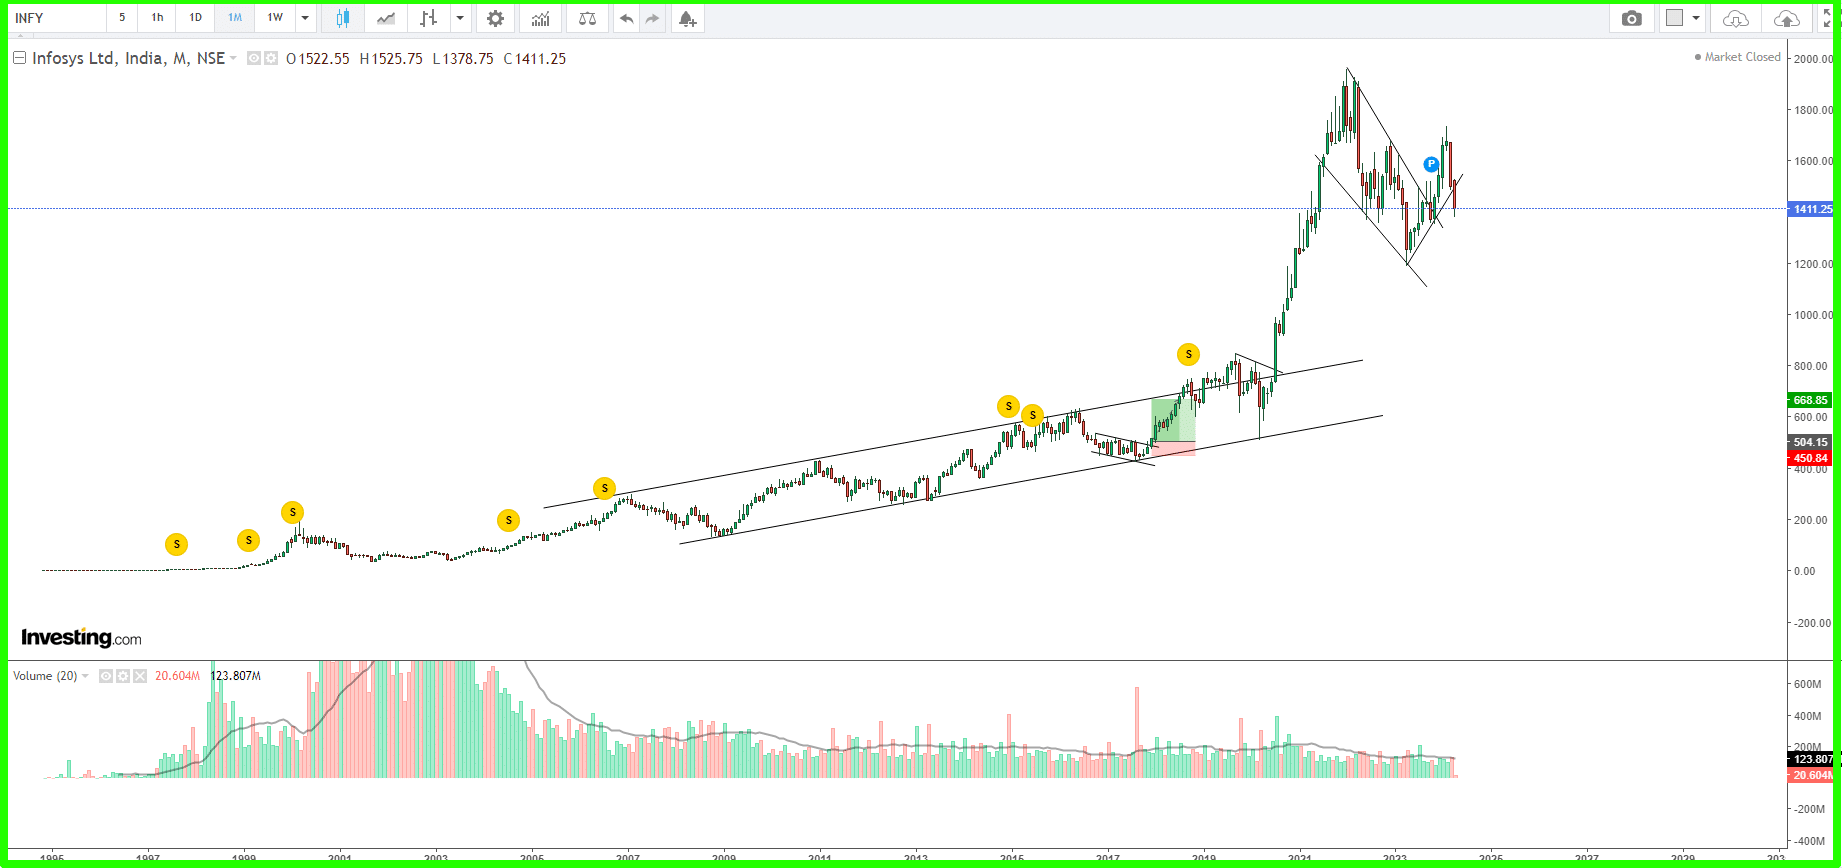Screen dimensions: 1842x868
Task: Expand the time interval dropdown arrow
Action: tap(305, 18)
